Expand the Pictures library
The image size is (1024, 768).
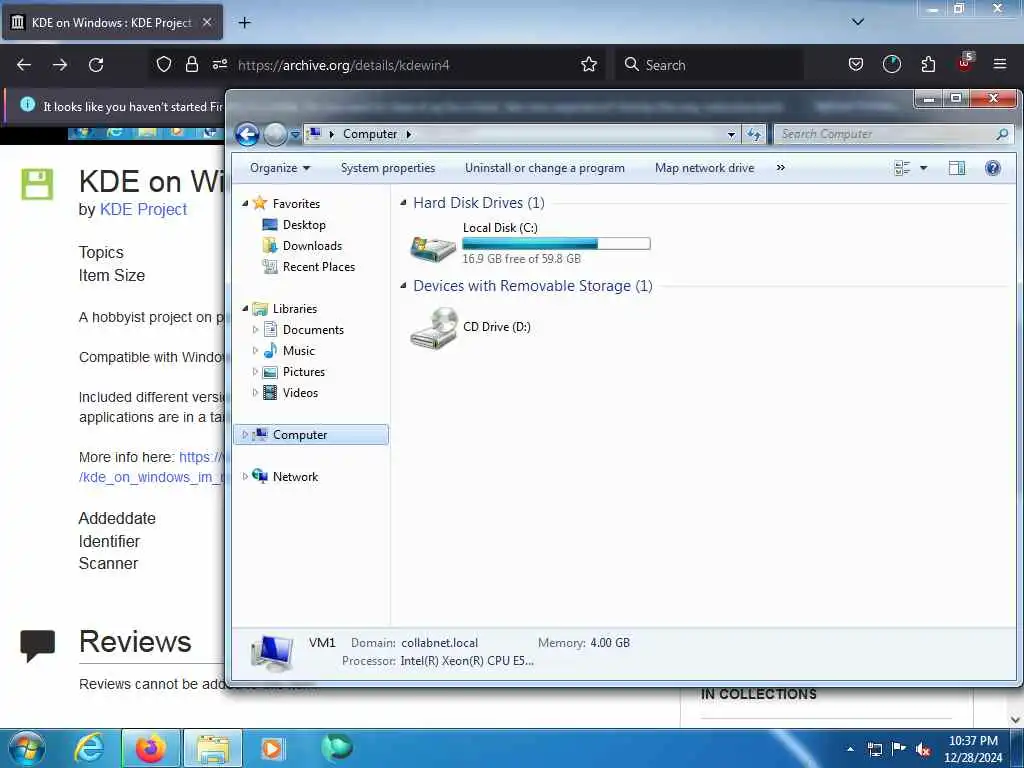click(255, 372)
